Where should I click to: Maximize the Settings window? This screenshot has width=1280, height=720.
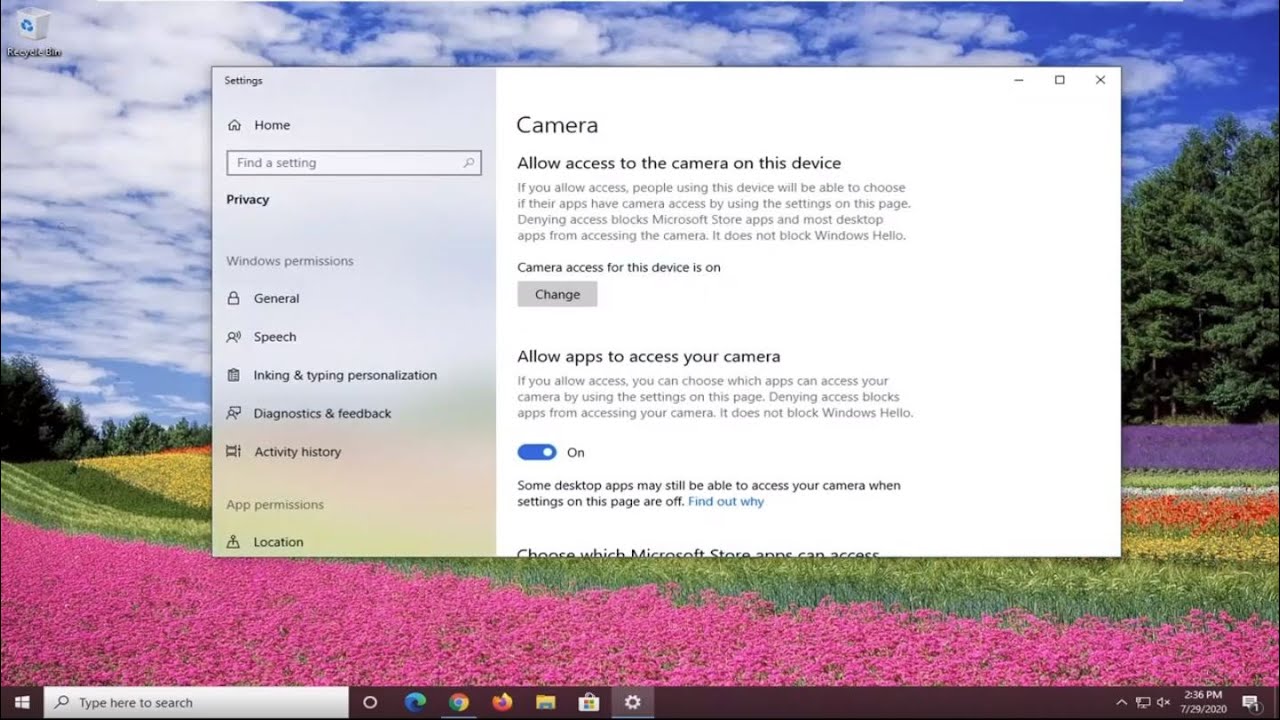point(1060,80)
